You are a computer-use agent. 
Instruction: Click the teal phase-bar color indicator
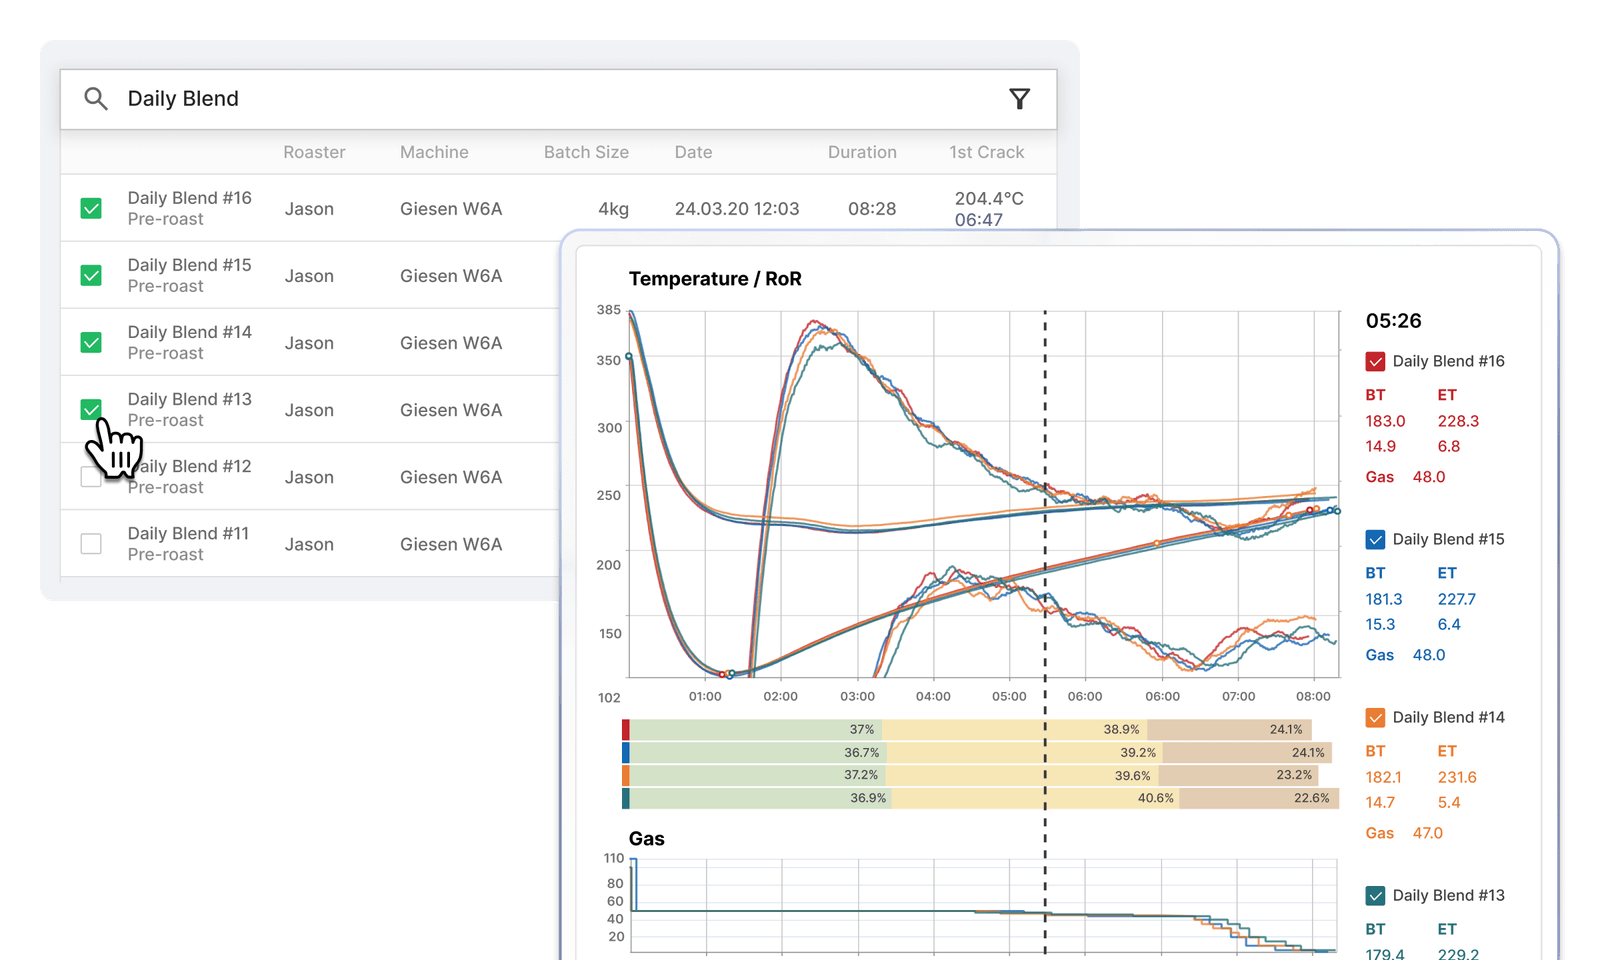(x=625, y=798)
